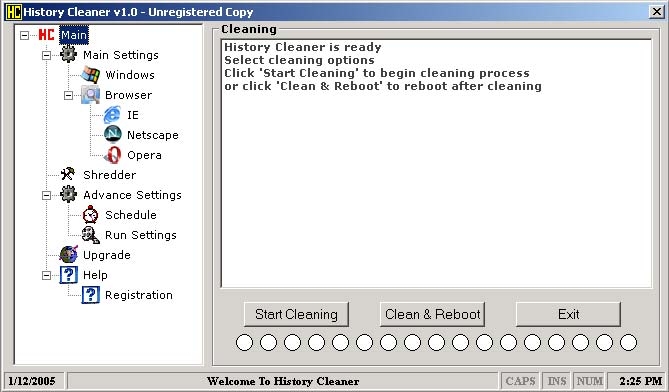The height and width of the screenshot is (392, 669).
Task: Open IE cleaning settings
Action: click(x=133, y=115)
